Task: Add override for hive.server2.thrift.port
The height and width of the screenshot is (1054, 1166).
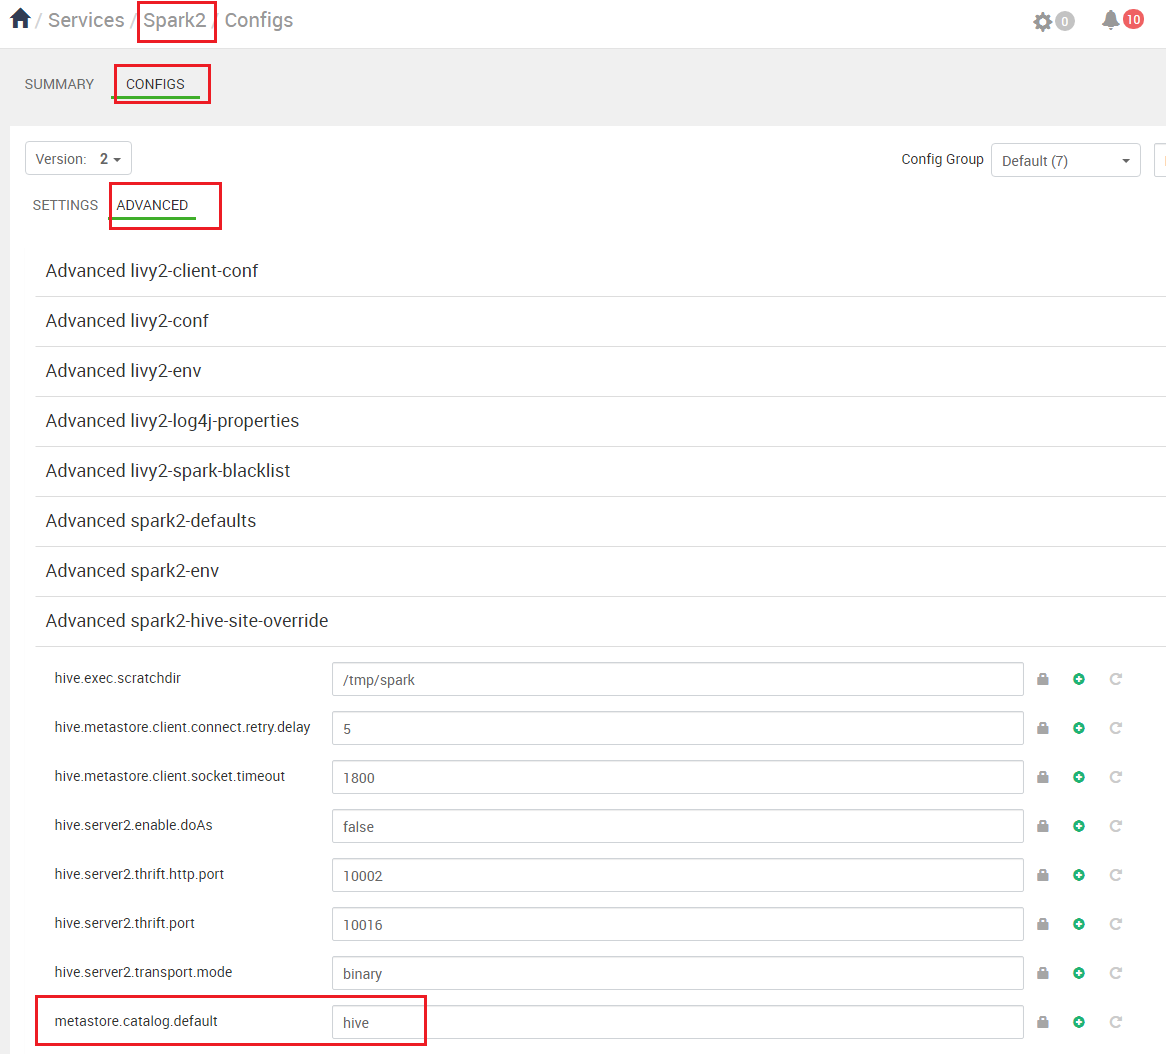Action: point(1079,925)
